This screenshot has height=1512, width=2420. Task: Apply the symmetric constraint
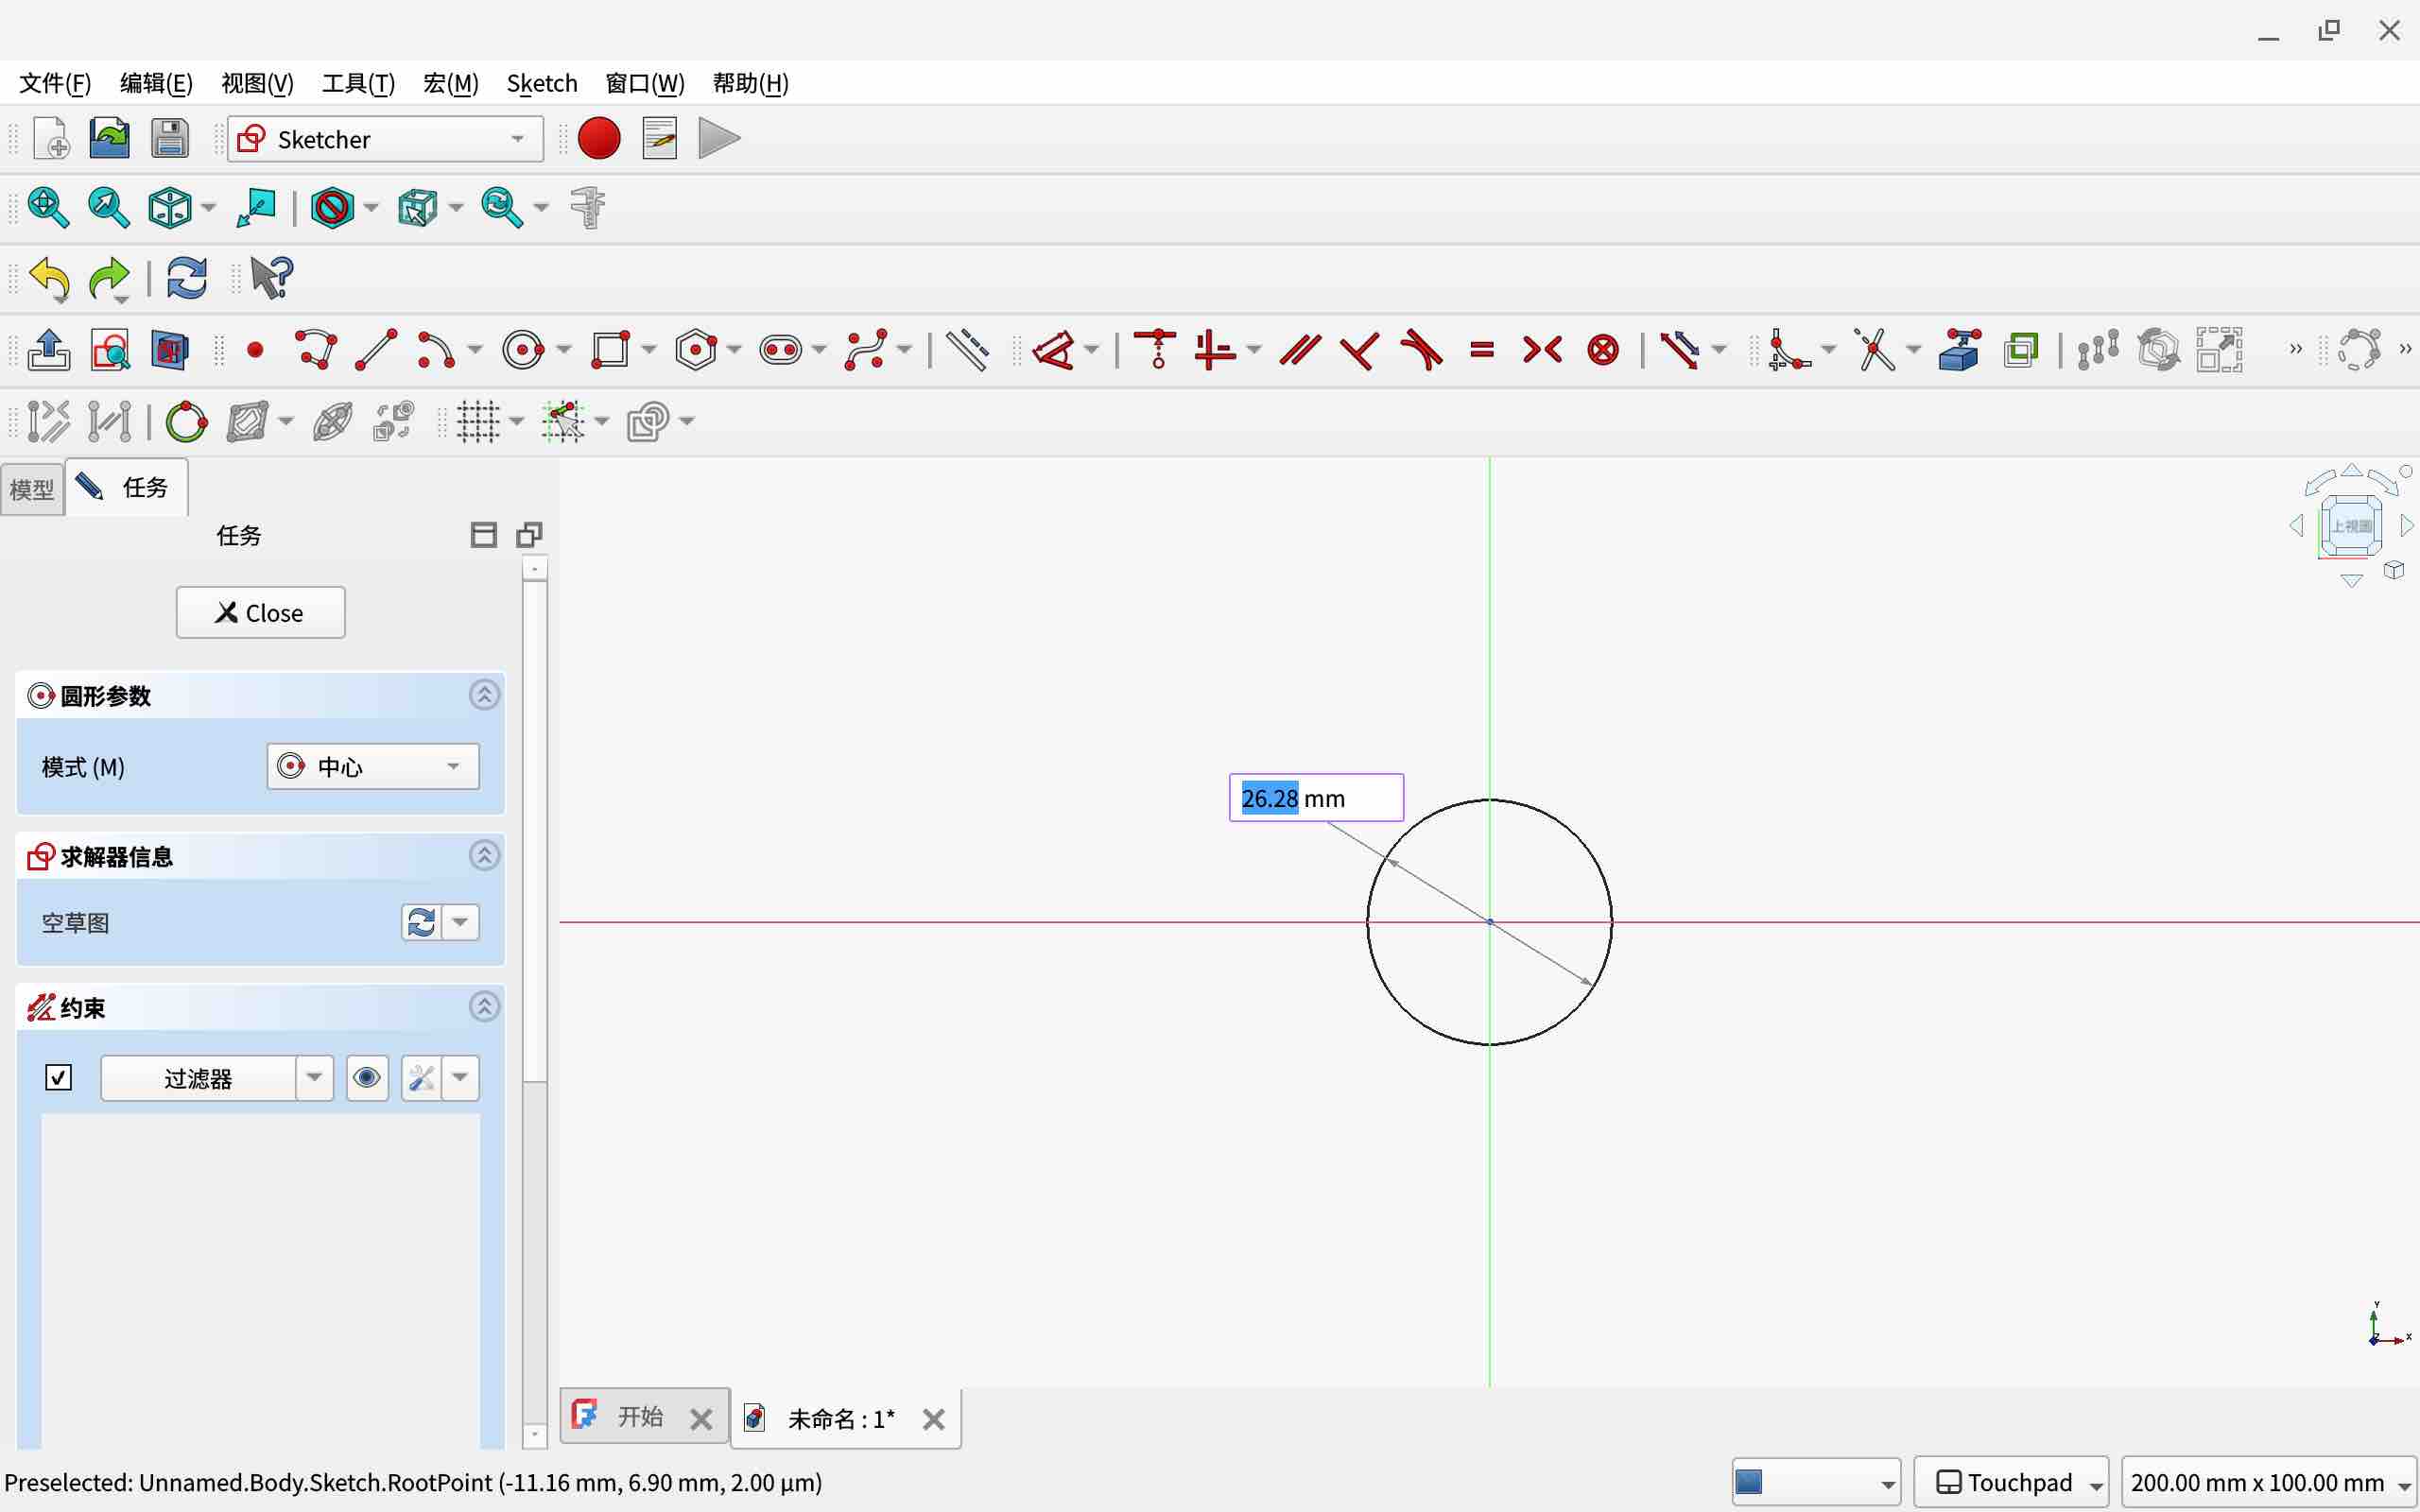click(1542, 350)
